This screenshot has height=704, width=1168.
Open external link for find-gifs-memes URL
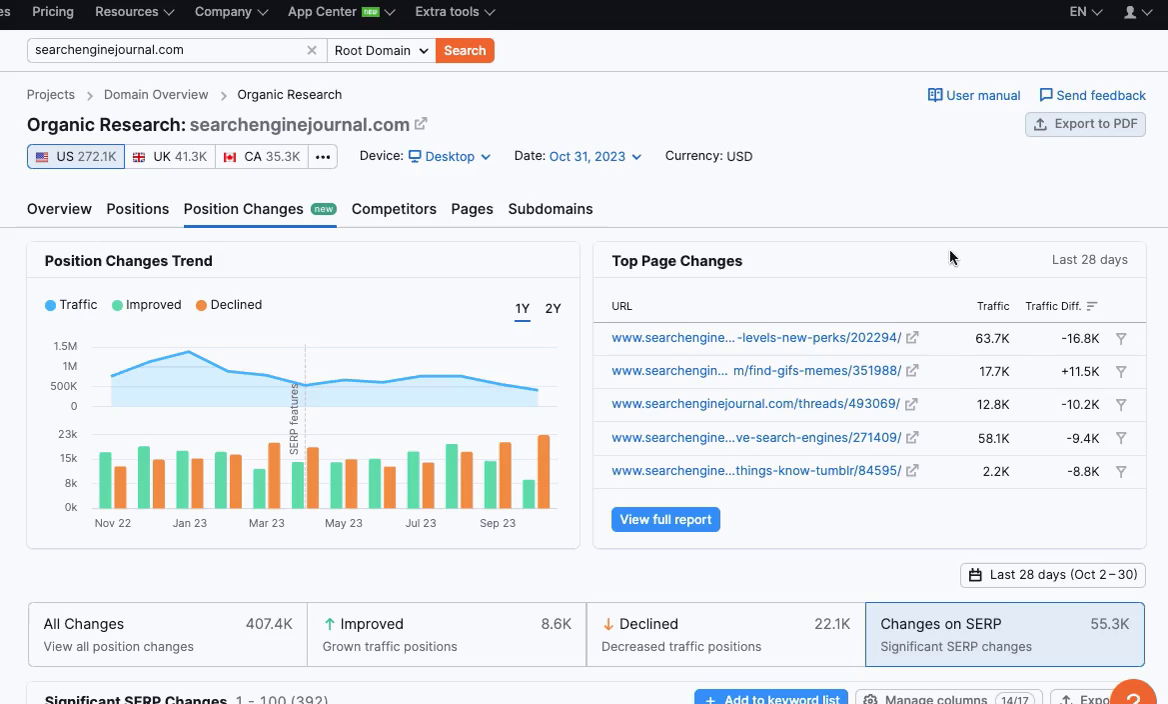pos(912,370)
